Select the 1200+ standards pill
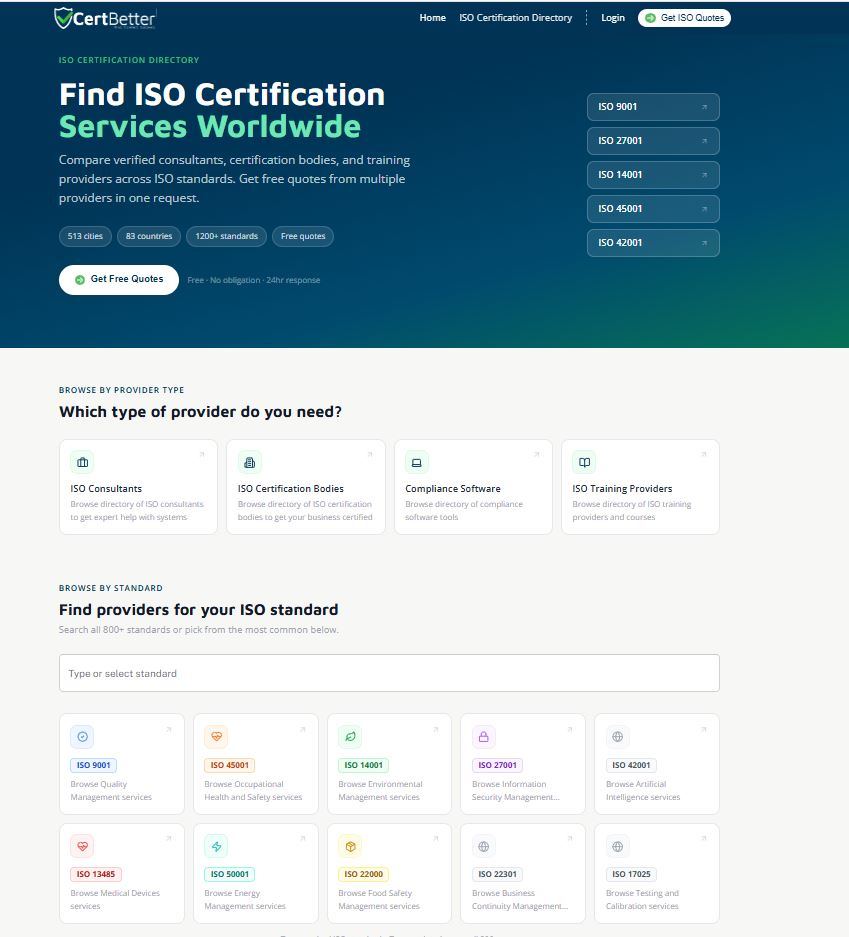This screenshot has height=937, width=849. click(226, 236)
